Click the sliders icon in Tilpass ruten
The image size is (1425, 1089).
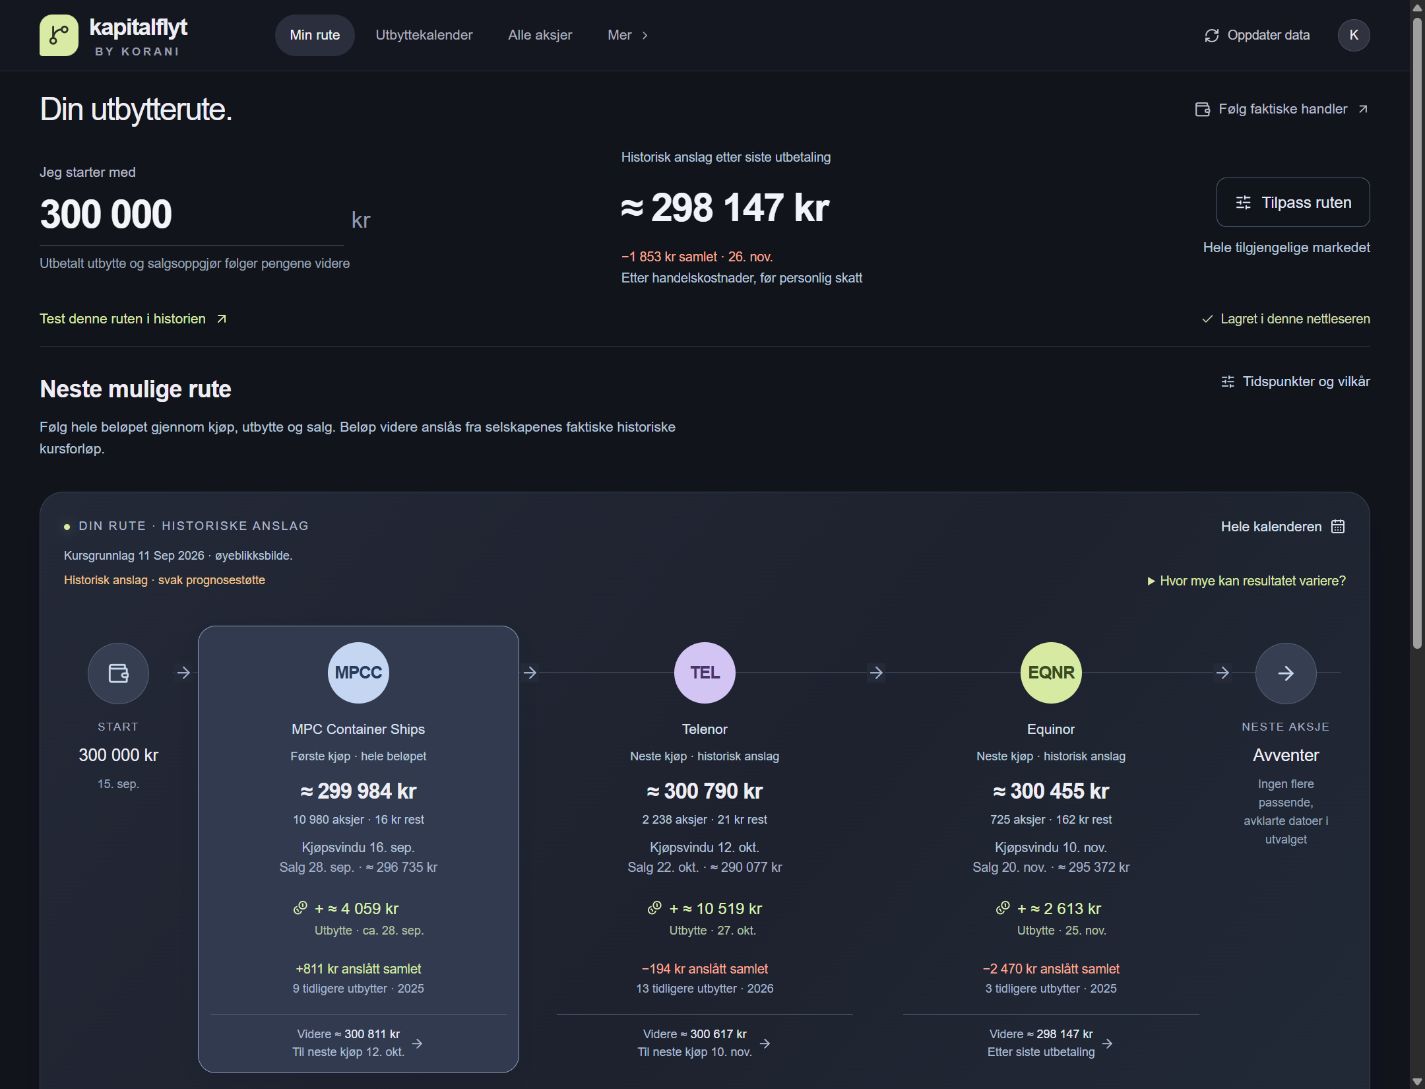click(1243, 202)
